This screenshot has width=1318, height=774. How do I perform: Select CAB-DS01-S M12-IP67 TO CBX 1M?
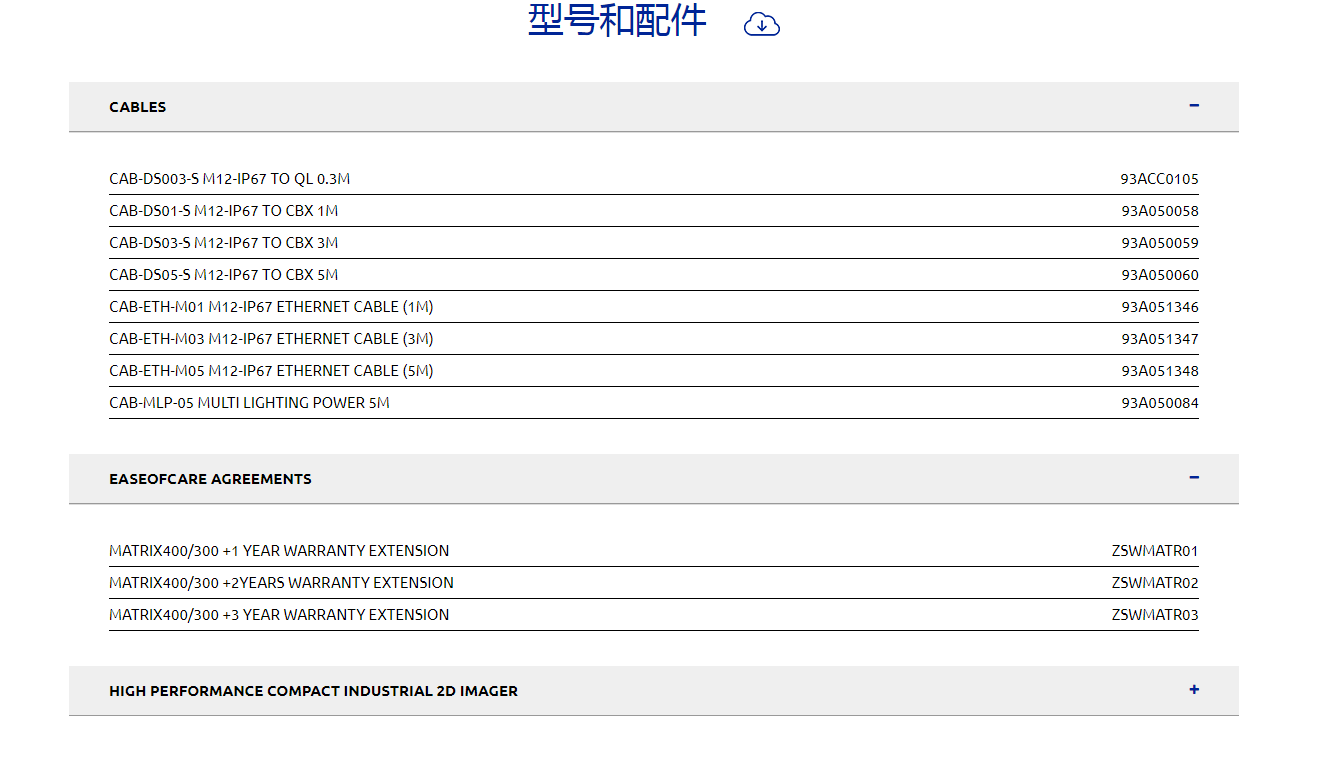pyautogui.click(x=224, y=211)
